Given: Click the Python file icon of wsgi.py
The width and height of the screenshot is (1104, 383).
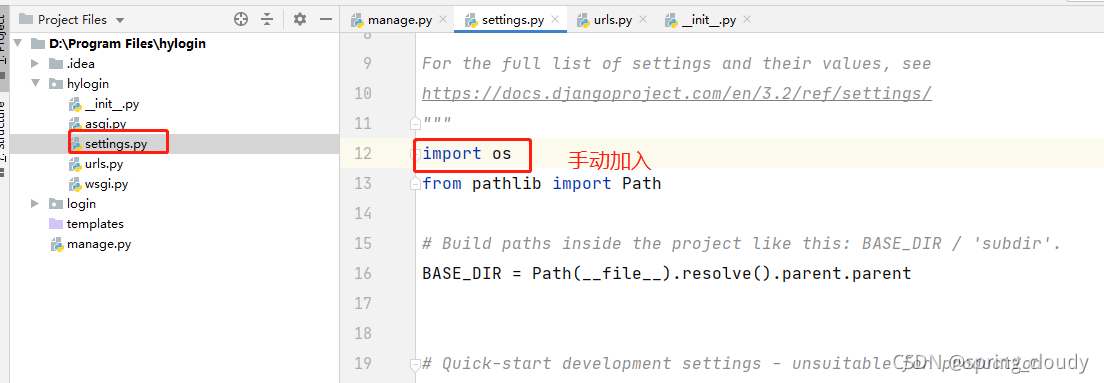Looking at the screenshot, I should click(x=75, y=184).
